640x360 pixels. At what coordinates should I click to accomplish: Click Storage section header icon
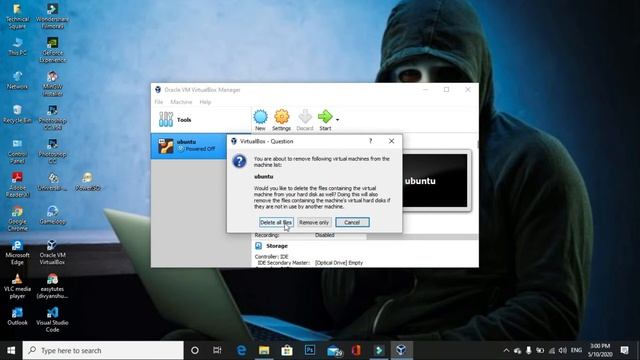pos(258,246)
